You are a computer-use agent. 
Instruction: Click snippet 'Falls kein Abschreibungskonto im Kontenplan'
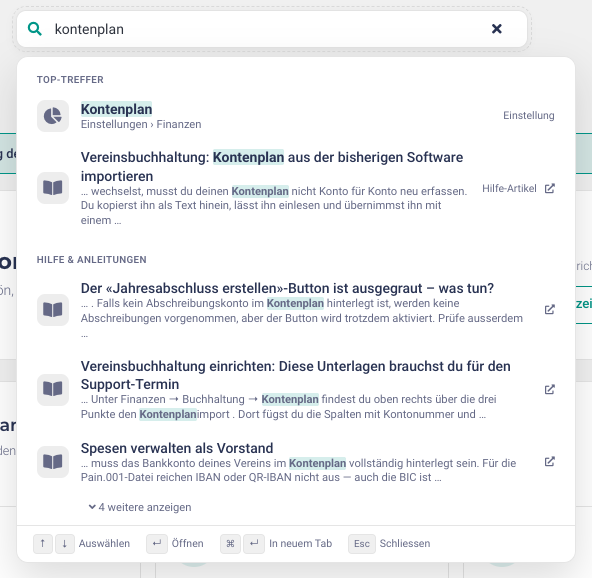pyautogui.click(x=210, y=304)
